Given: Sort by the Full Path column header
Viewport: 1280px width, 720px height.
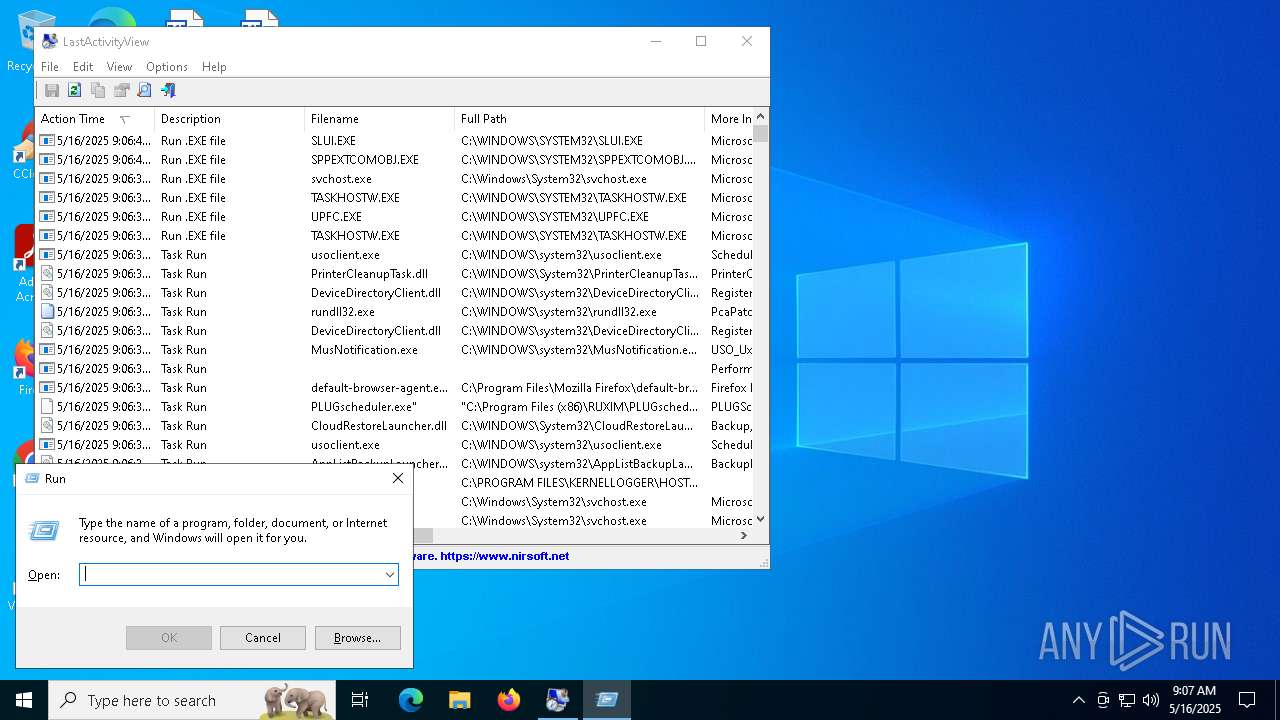Looking at the screenshot, I should [580, 119].
